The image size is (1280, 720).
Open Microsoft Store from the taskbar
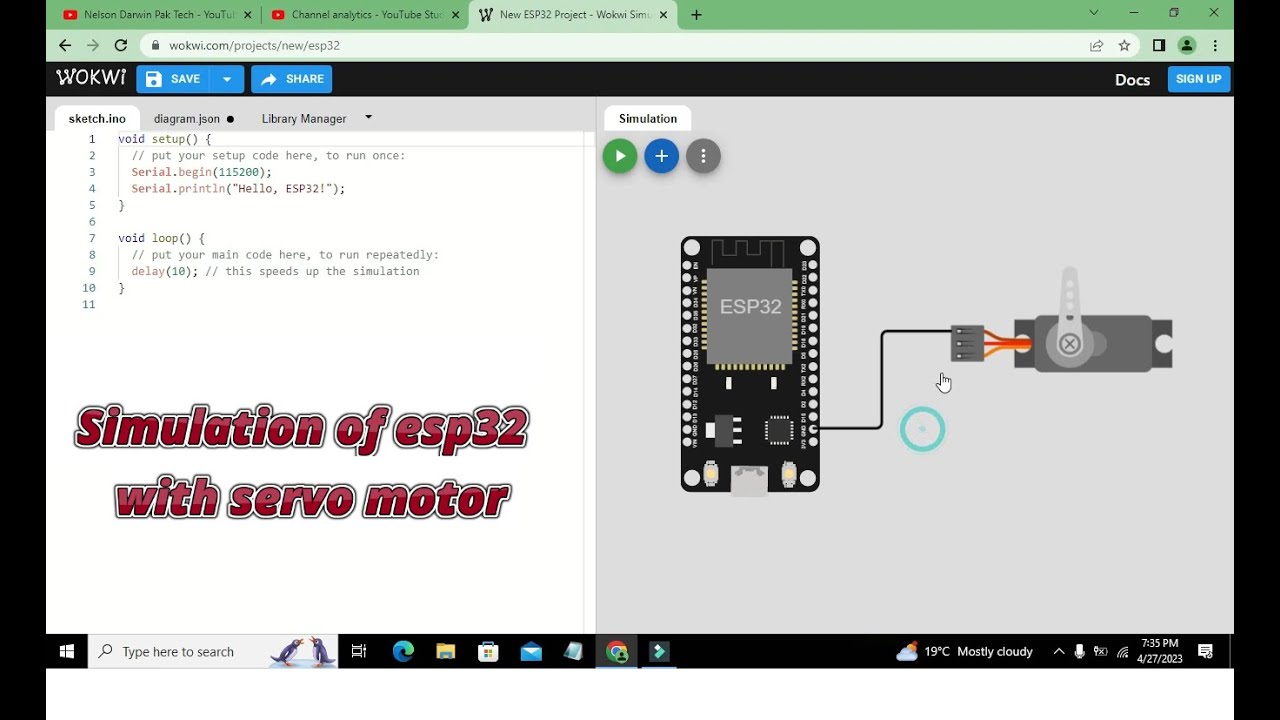click(x=488, y=651)
